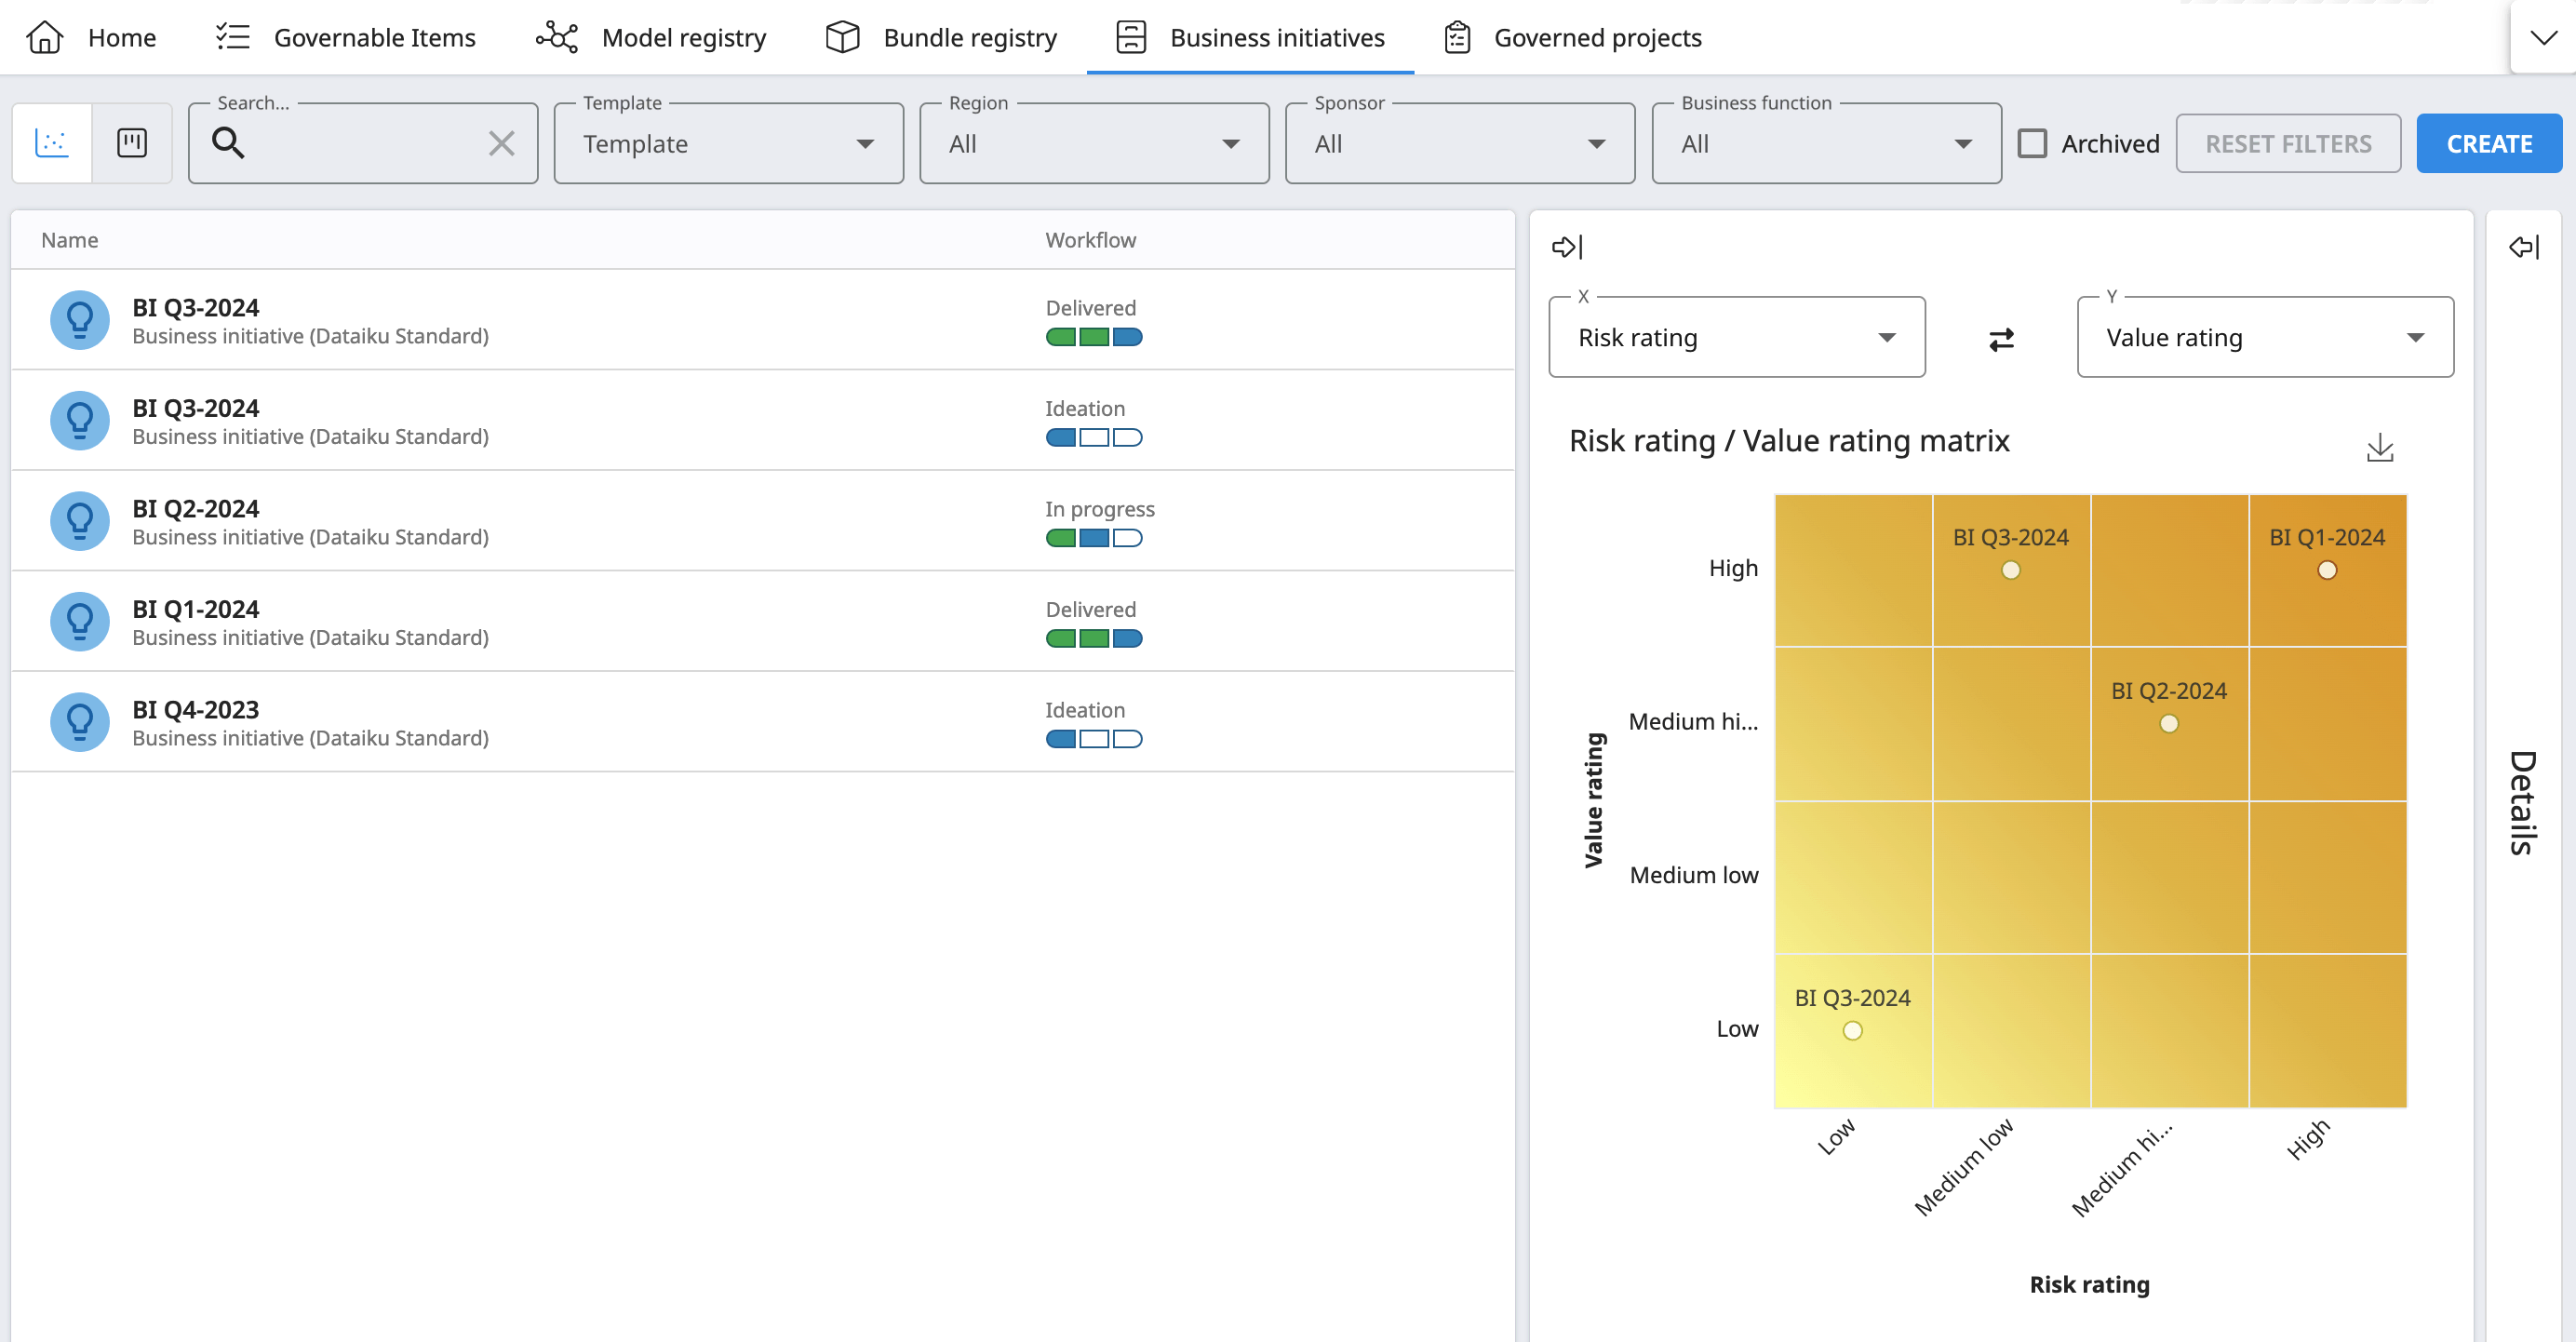The height and width of the screenshot is (1342, 2576).
Task: Collapse the matrix panel arrow icon
Action: 1567,246
